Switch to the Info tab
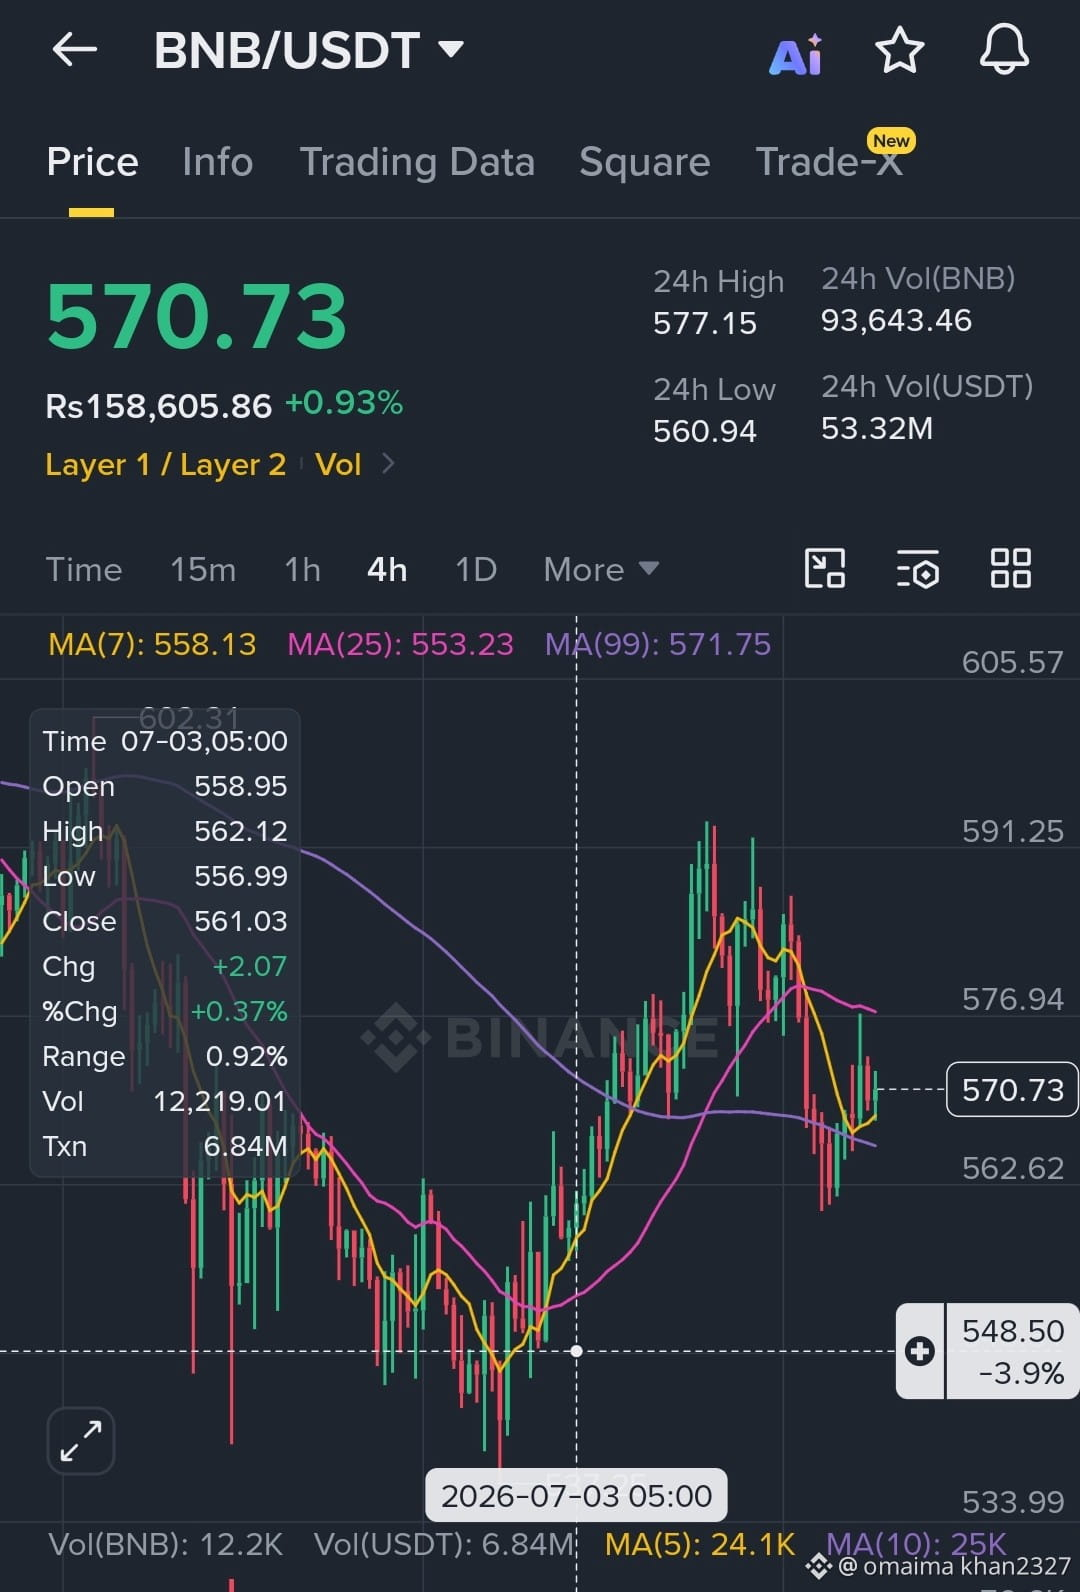 (218, 162)
